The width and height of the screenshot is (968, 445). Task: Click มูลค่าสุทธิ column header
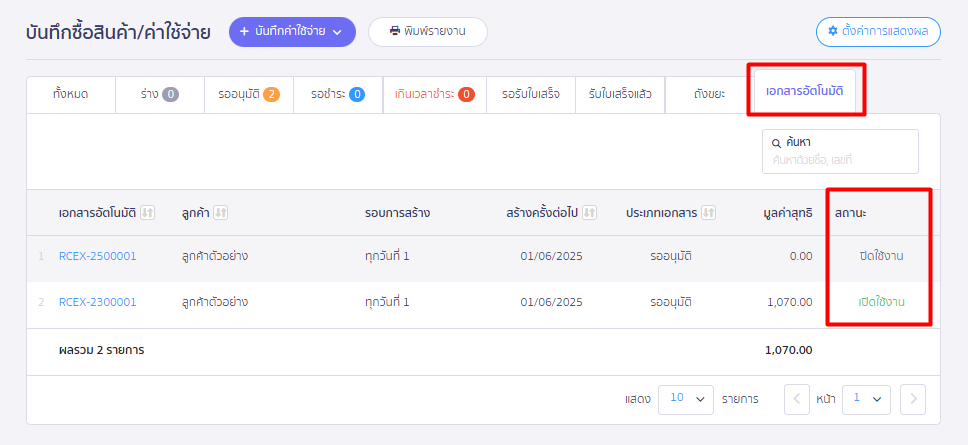tap(788, 214)
